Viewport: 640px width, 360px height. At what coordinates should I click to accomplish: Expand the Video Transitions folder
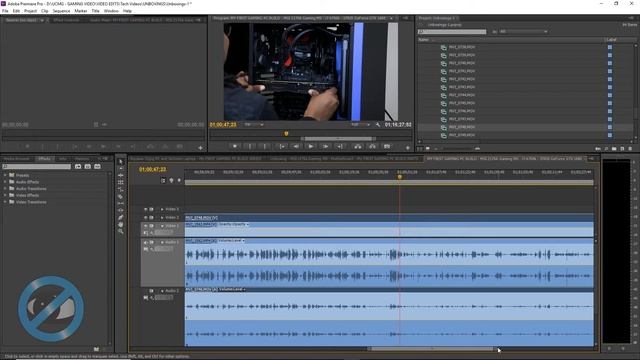pos(5,202)
